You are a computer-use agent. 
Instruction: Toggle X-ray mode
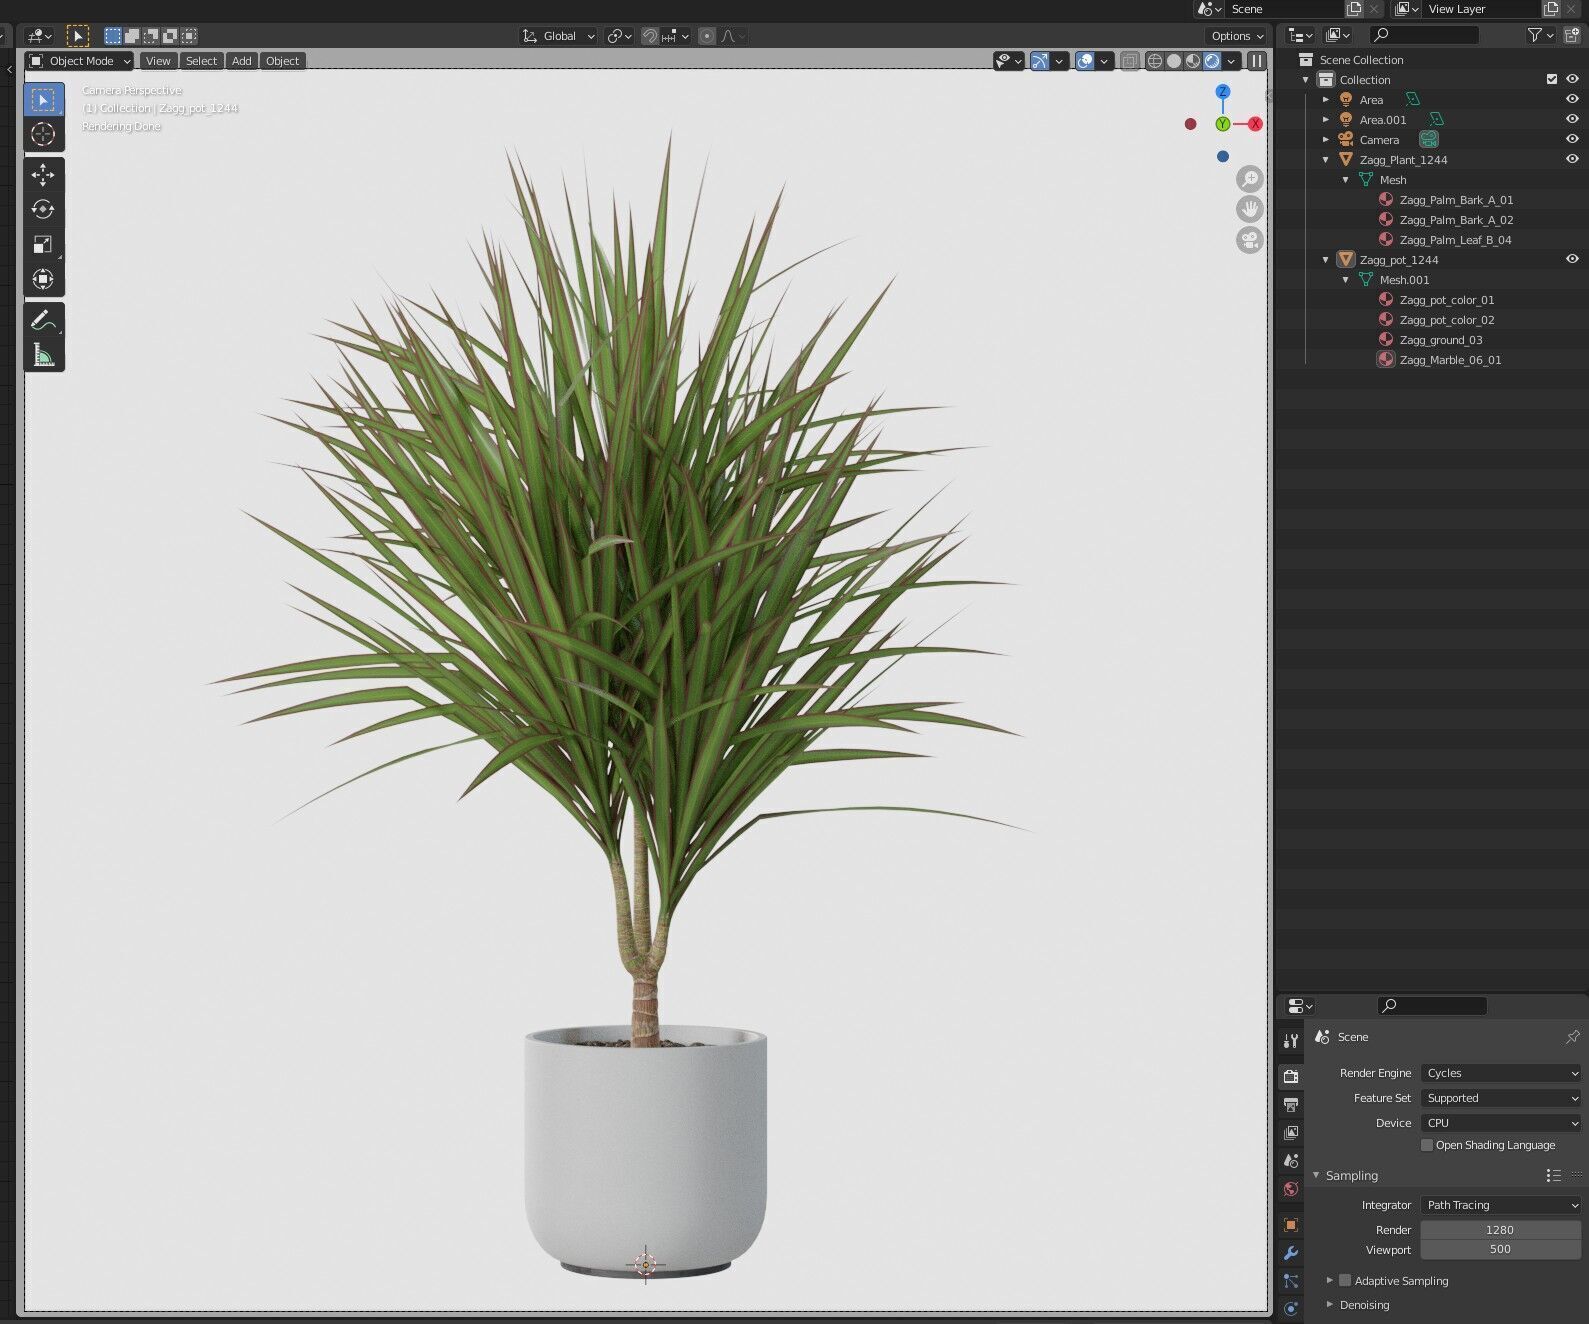point(1129,61)
